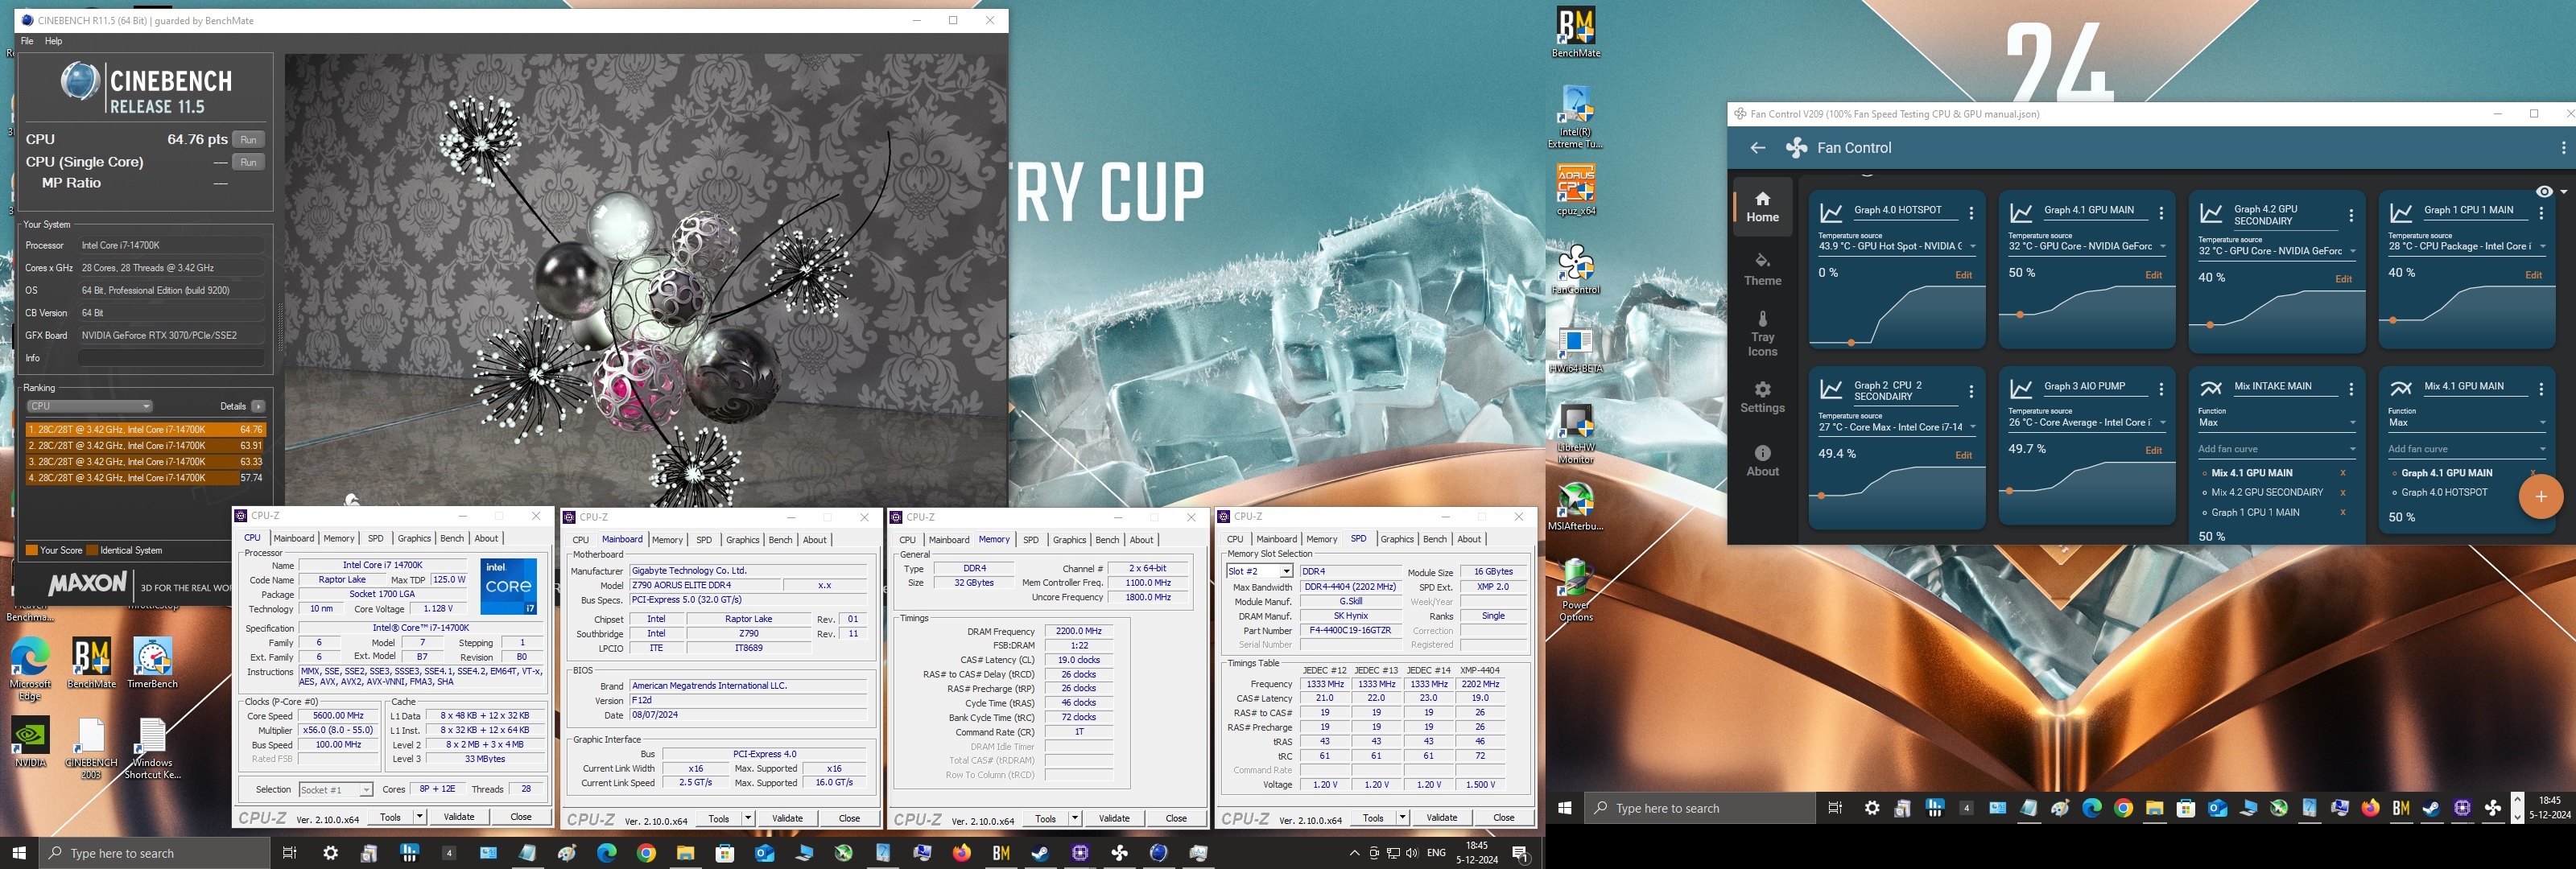Viewport: 2576px width, 869px height.
Task: Click the mix icon on Mix 4.1 GPU MAIN card
Action: [2401, 388]
